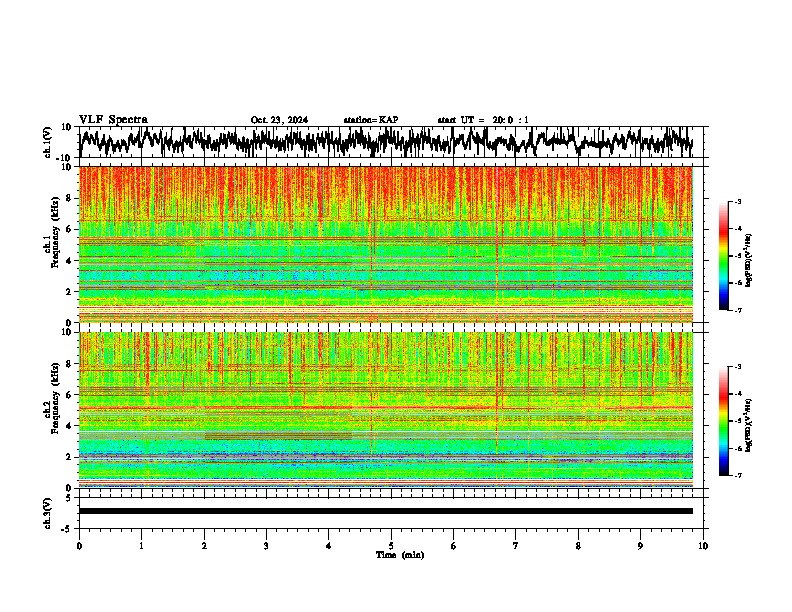
Task: Click the '-3' label on ch.2 color bar
Action: click(x=737, y=367)
